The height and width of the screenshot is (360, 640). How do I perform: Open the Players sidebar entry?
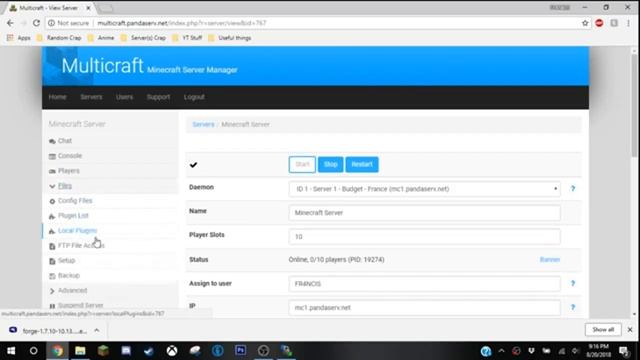click(69, 171)
